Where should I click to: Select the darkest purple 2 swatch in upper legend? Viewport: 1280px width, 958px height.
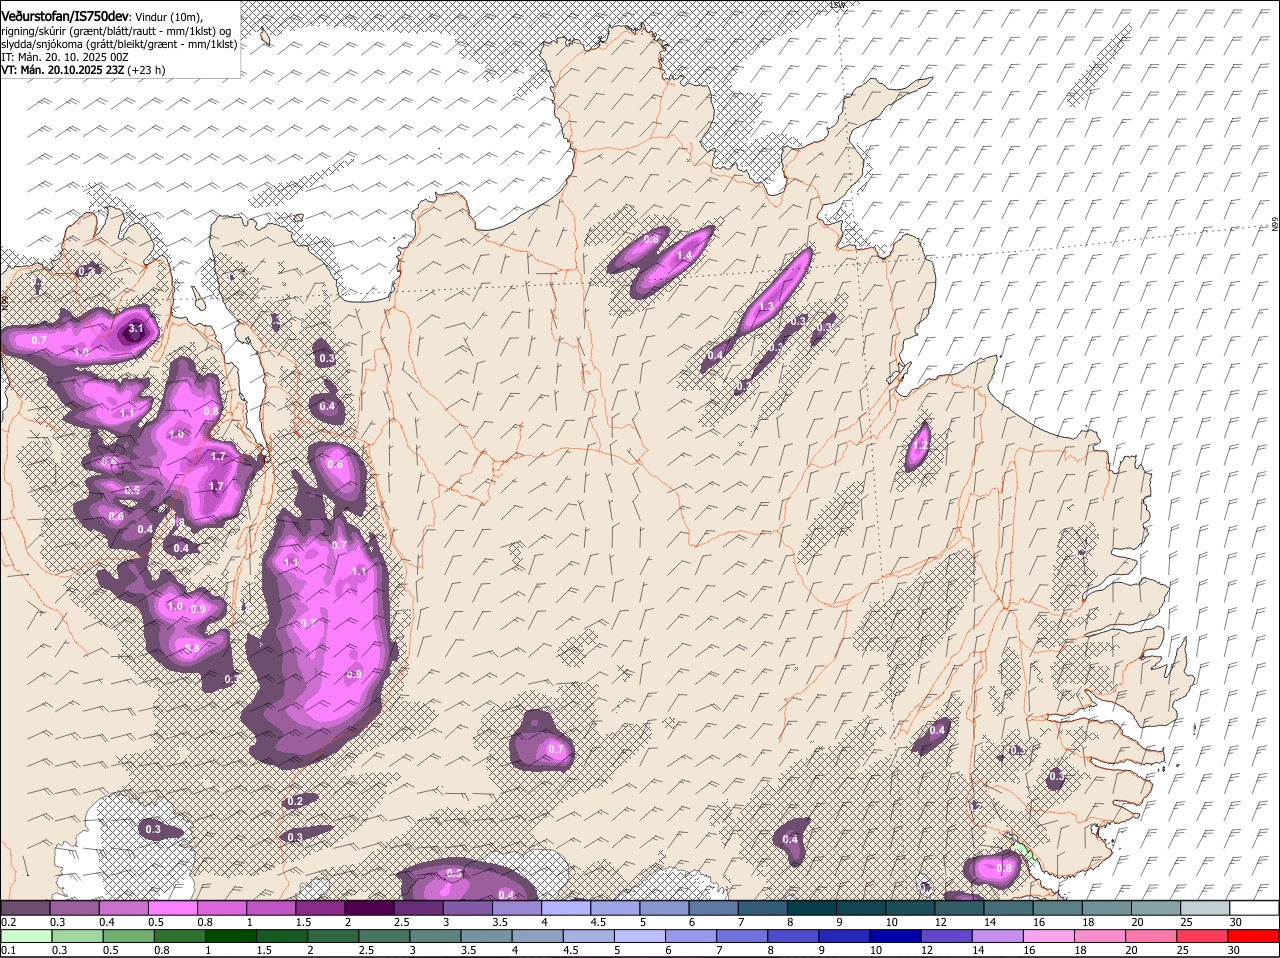[x=369, y=907]
